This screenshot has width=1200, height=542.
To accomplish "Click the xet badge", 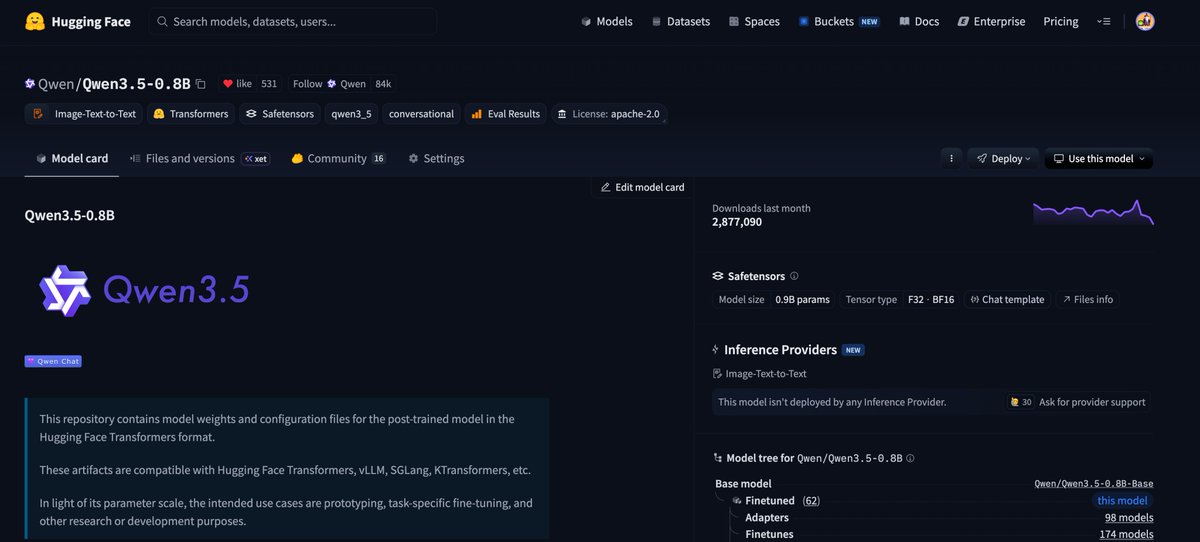I will click(x=255, y=158).
